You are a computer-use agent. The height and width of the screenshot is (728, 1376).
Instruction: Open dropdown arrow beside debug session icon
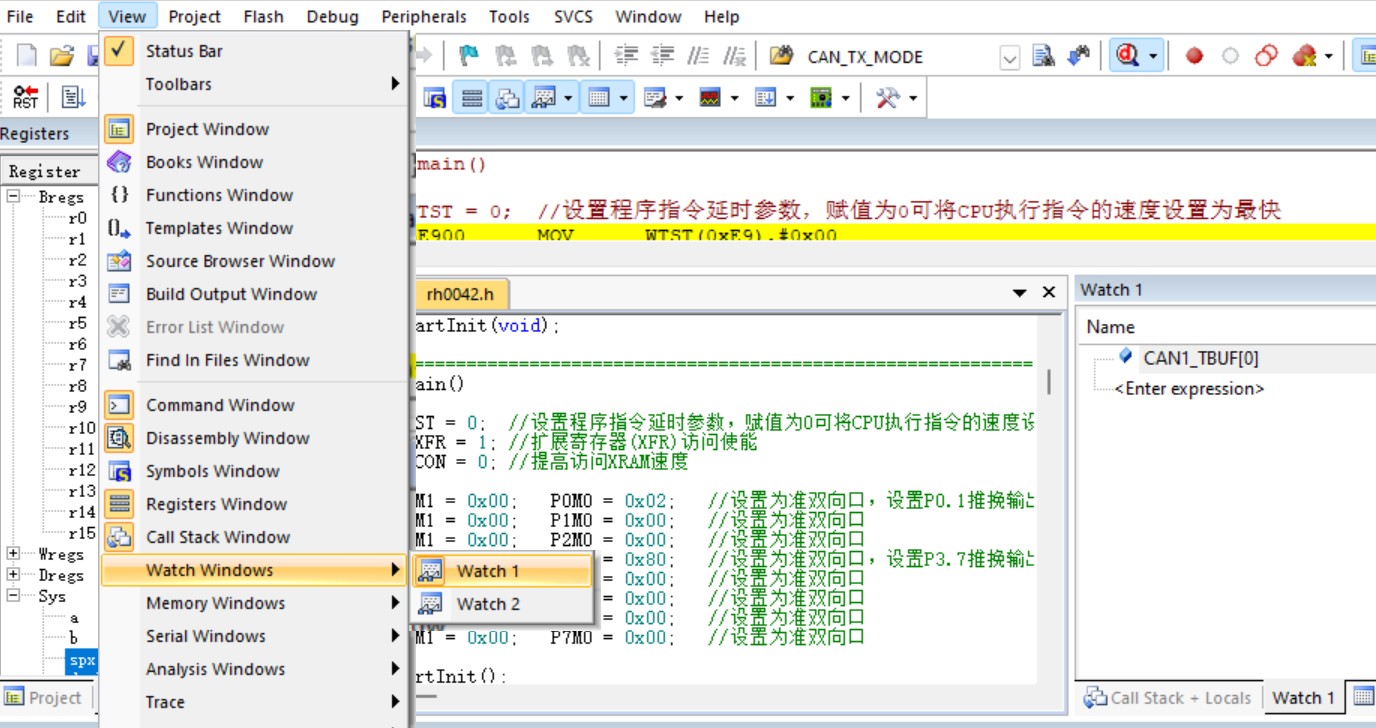[x=1153, y=57]
